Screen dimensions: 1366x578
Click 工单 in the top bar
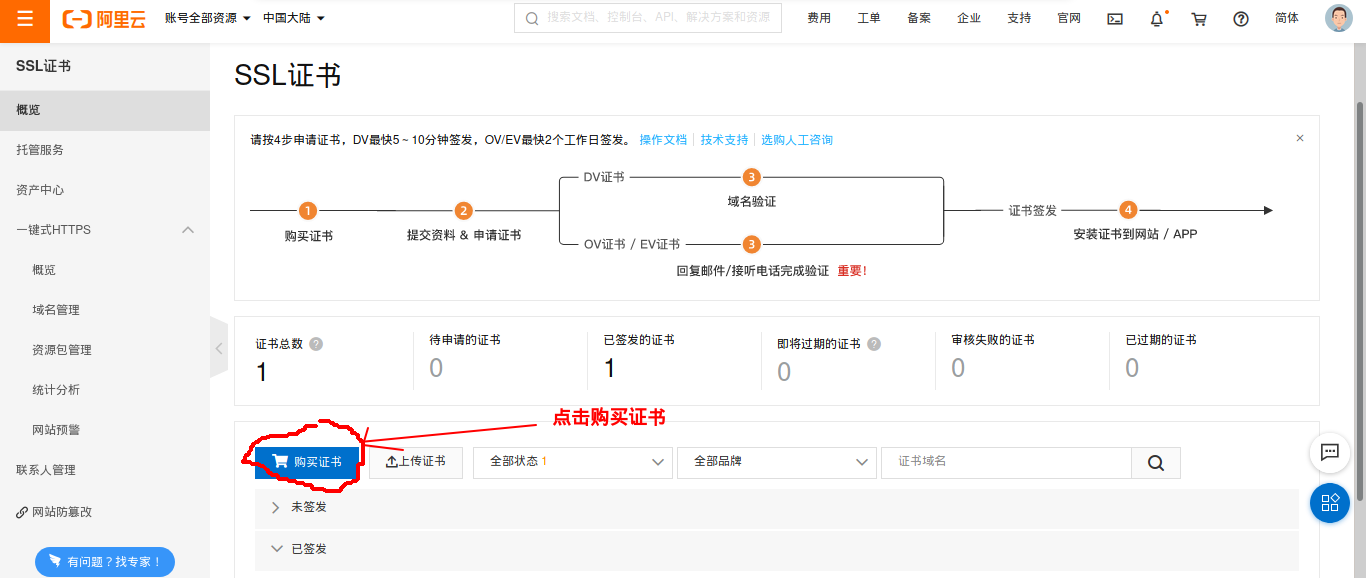pyautogui.click(x=869, y=19)
